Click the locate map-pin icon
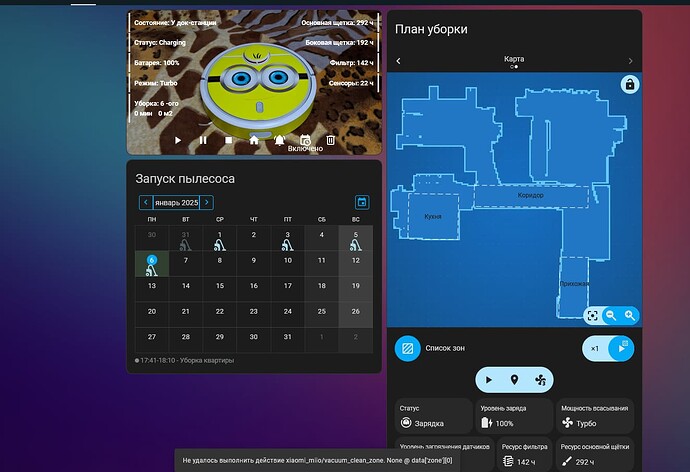Screen dimensions: 690x472 pyautogui.click(x=514, y=380)
